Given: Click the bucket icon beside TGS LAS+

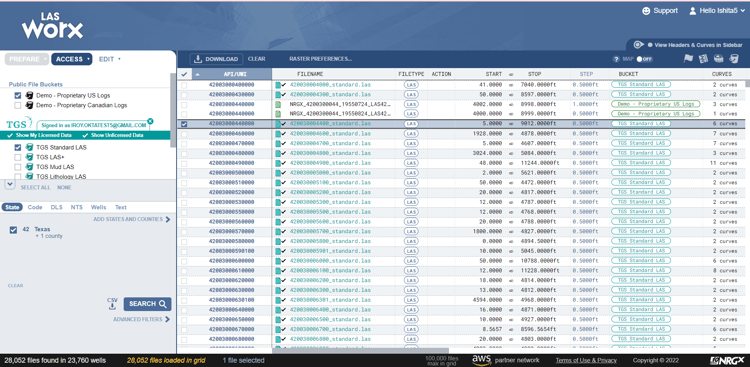Looking at the screenshot, I should (29, 157).
